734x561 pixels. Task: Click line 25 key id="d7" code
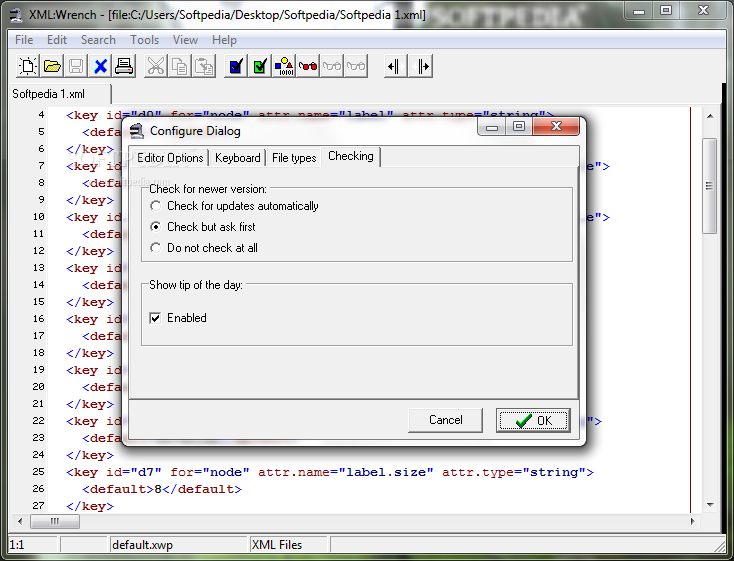(330, 472)
